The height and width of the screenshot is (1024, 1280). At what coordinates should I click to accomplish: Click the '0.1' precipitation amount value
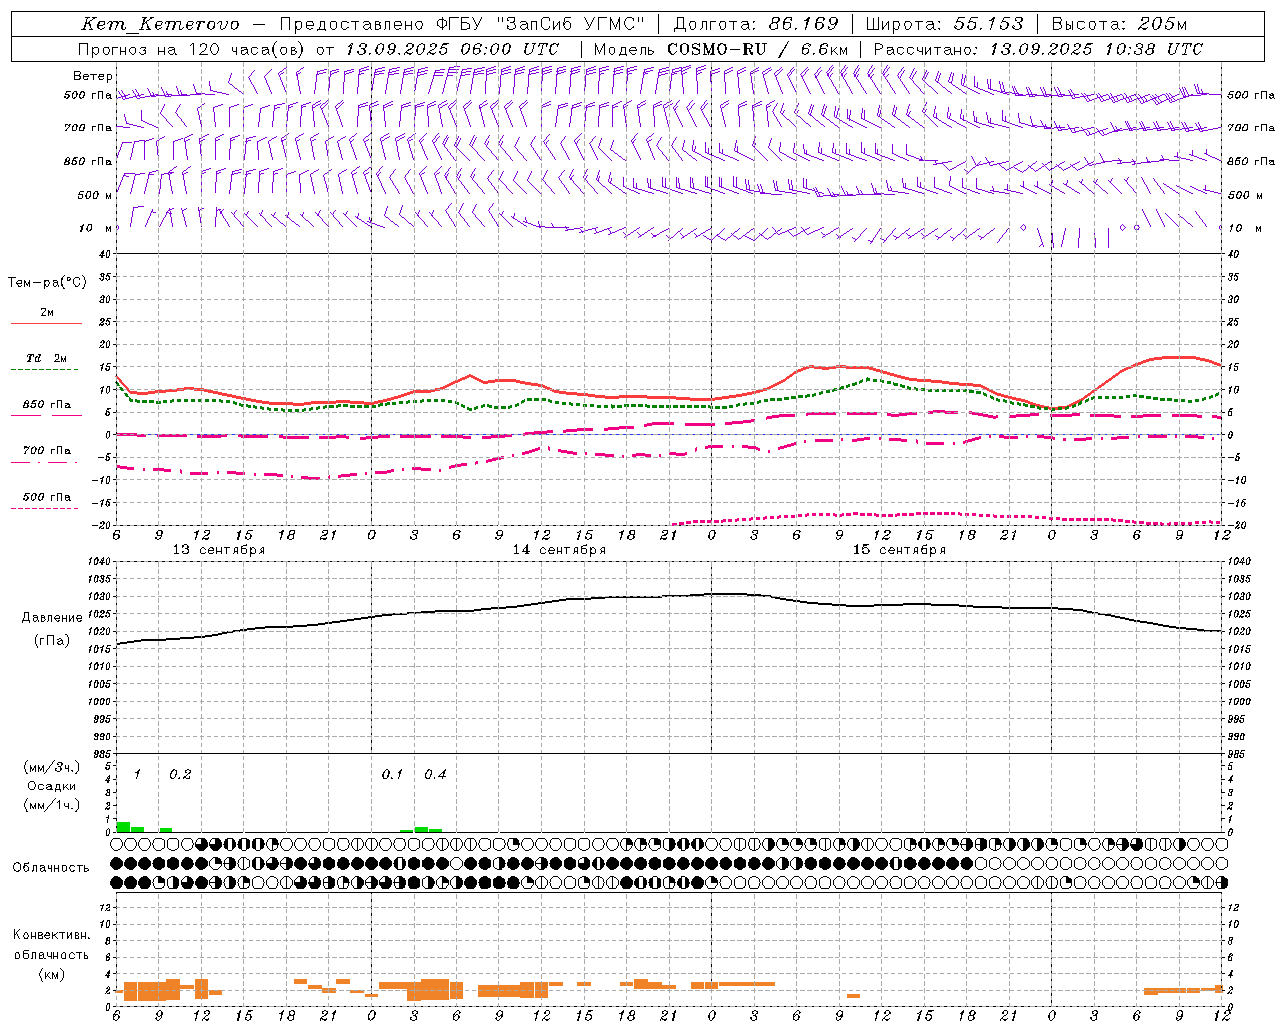[x=392, y=774]
